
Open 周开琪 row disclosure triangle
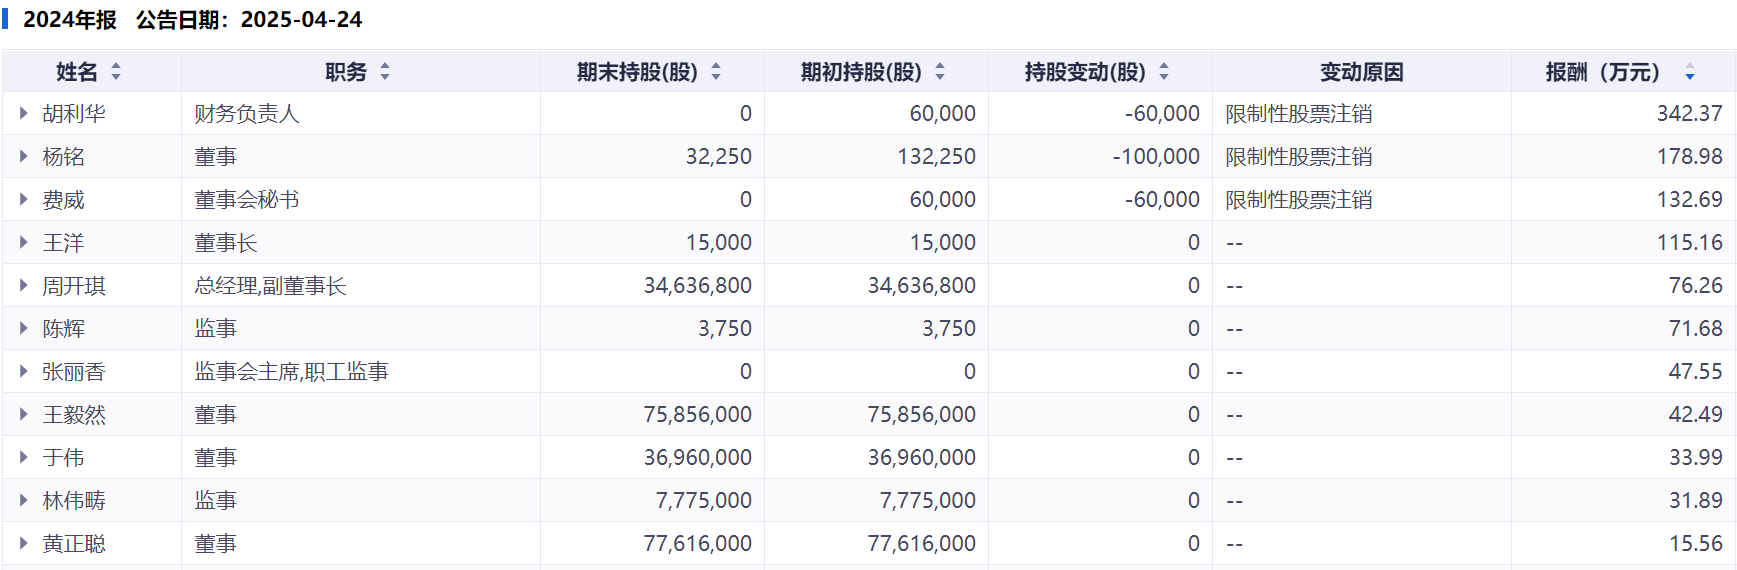[24, 286]
